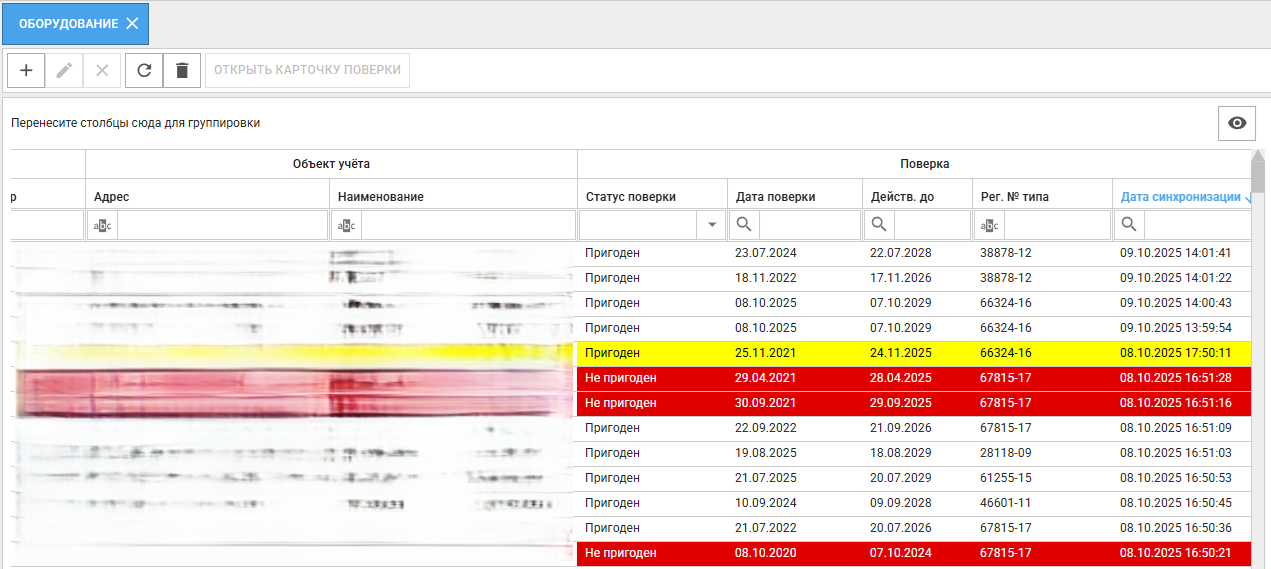Screen dimensions: 1271x569
Task: Click the refresh data icon
Action: (144, 71)
